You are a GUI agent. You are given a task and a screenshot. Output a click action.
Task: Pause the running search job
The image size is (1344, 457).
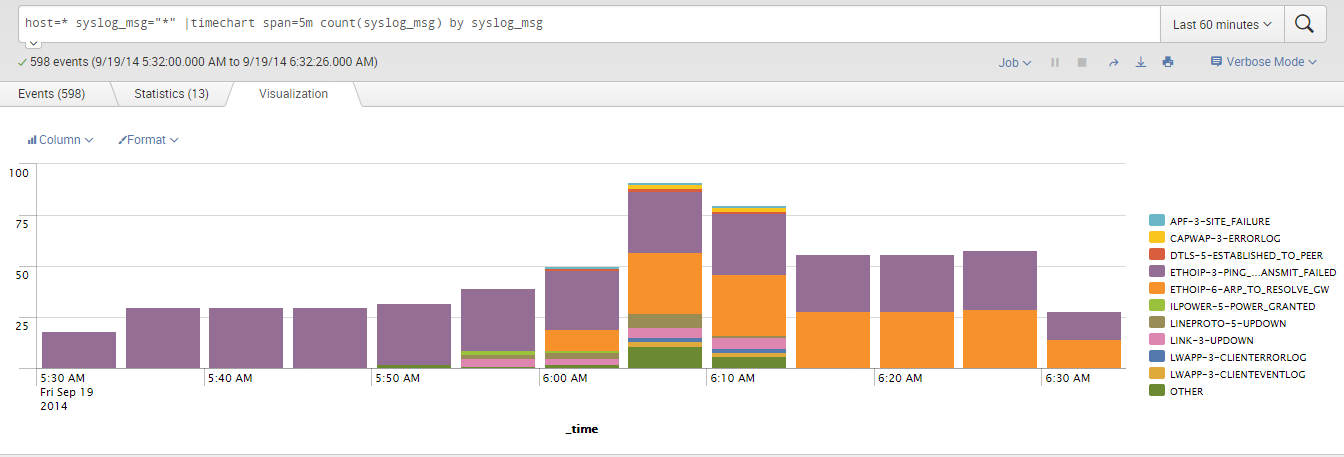point(1054,62)
